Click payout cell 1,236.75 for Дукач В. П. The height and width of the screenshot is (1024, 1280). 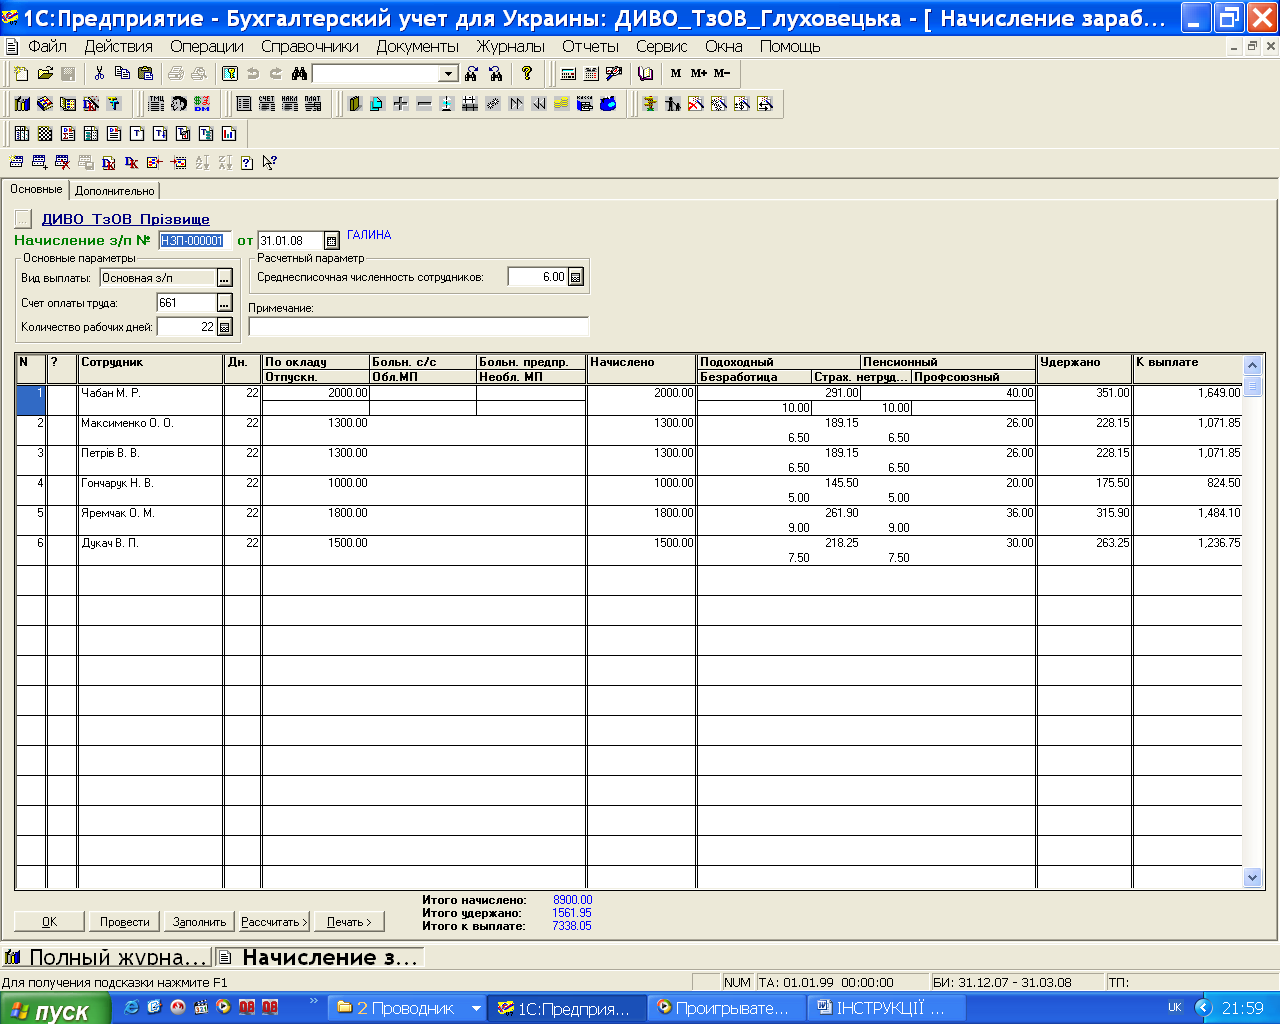[1188, 543]
